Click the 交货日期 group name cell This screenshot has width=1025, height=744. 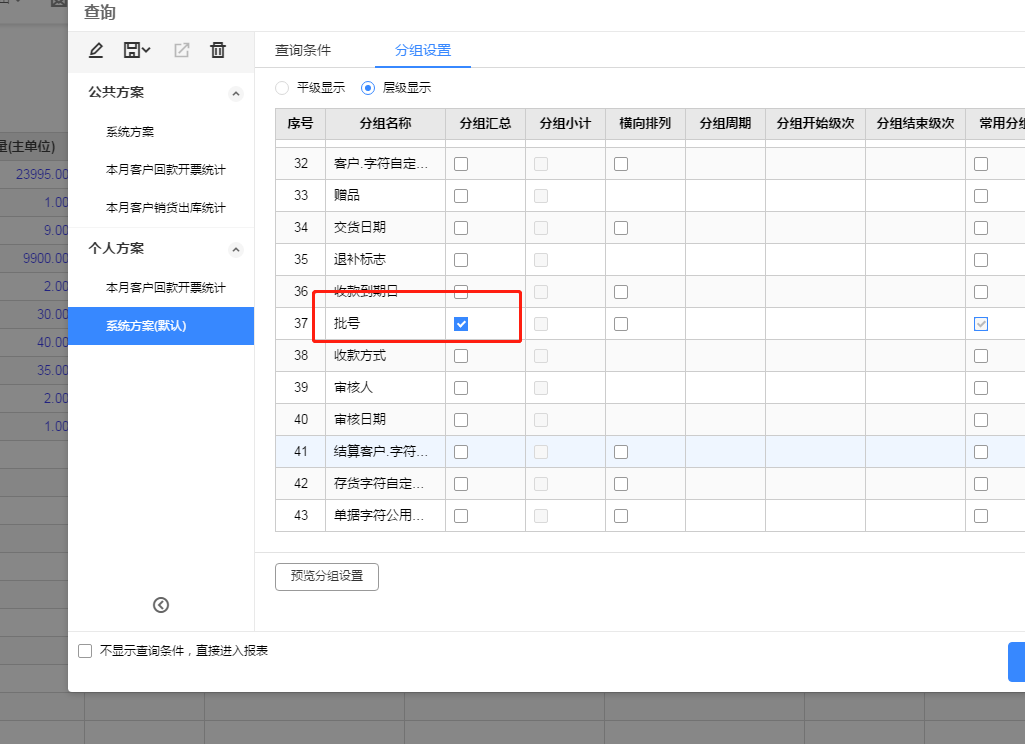tap(386, 228)
